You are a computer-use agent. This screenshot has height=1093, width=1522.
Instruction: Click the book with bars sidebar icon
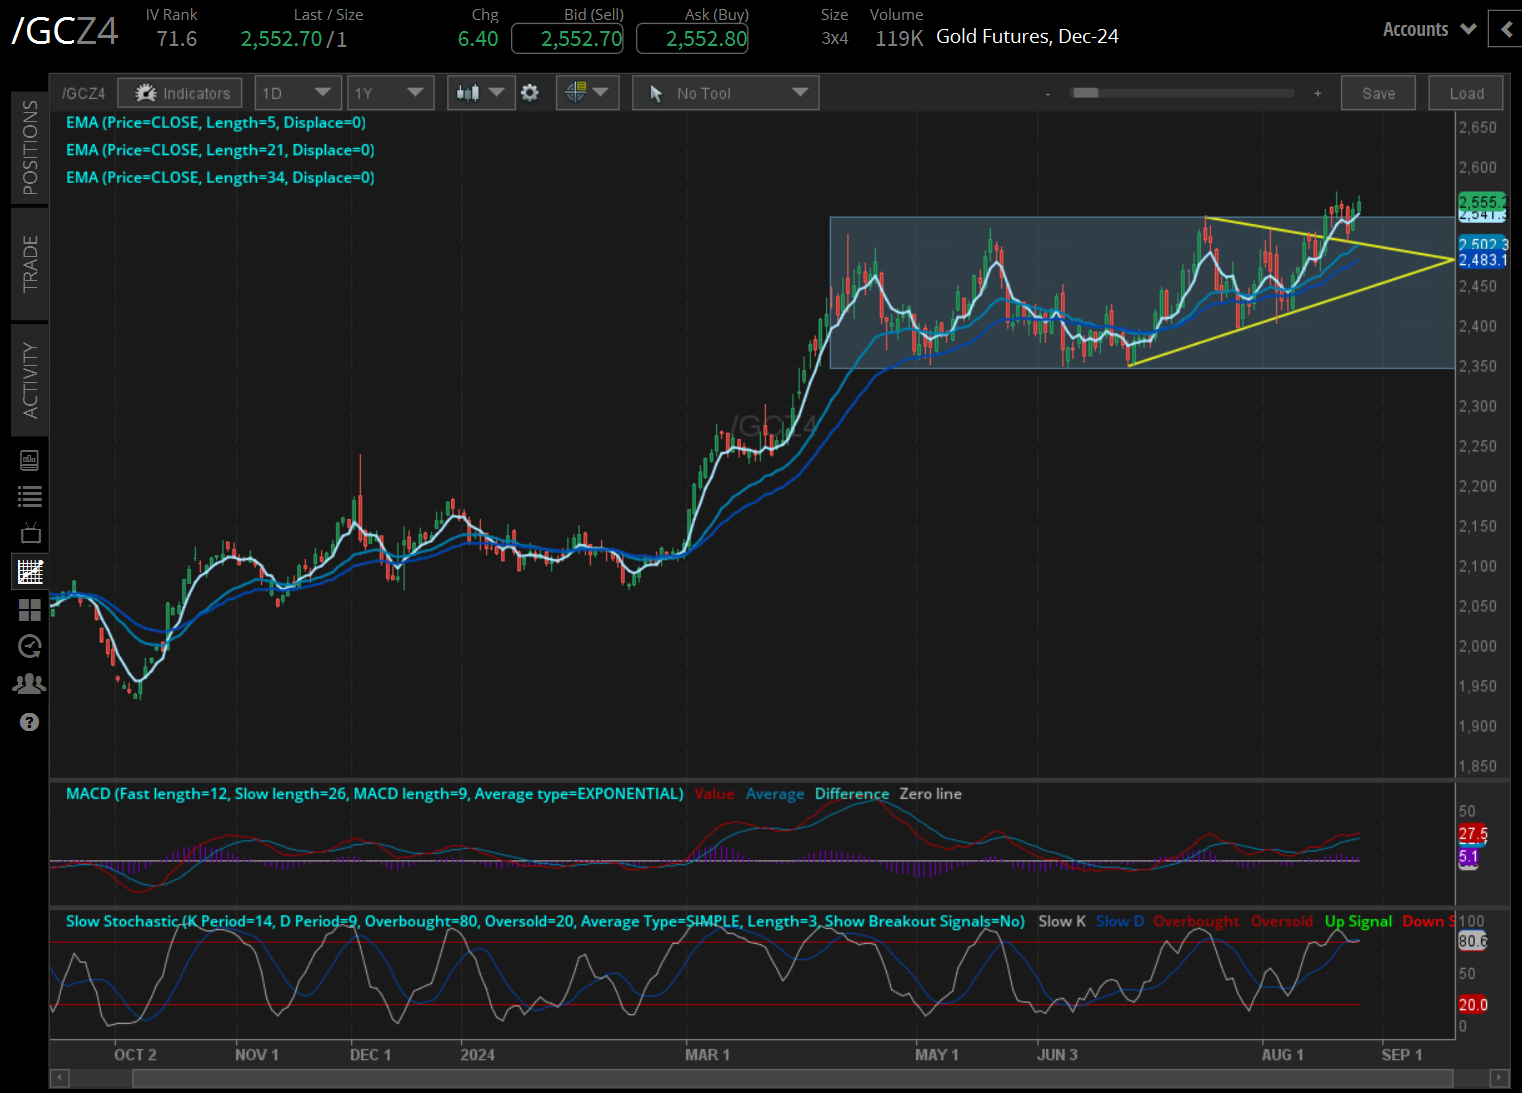(30, 460)
